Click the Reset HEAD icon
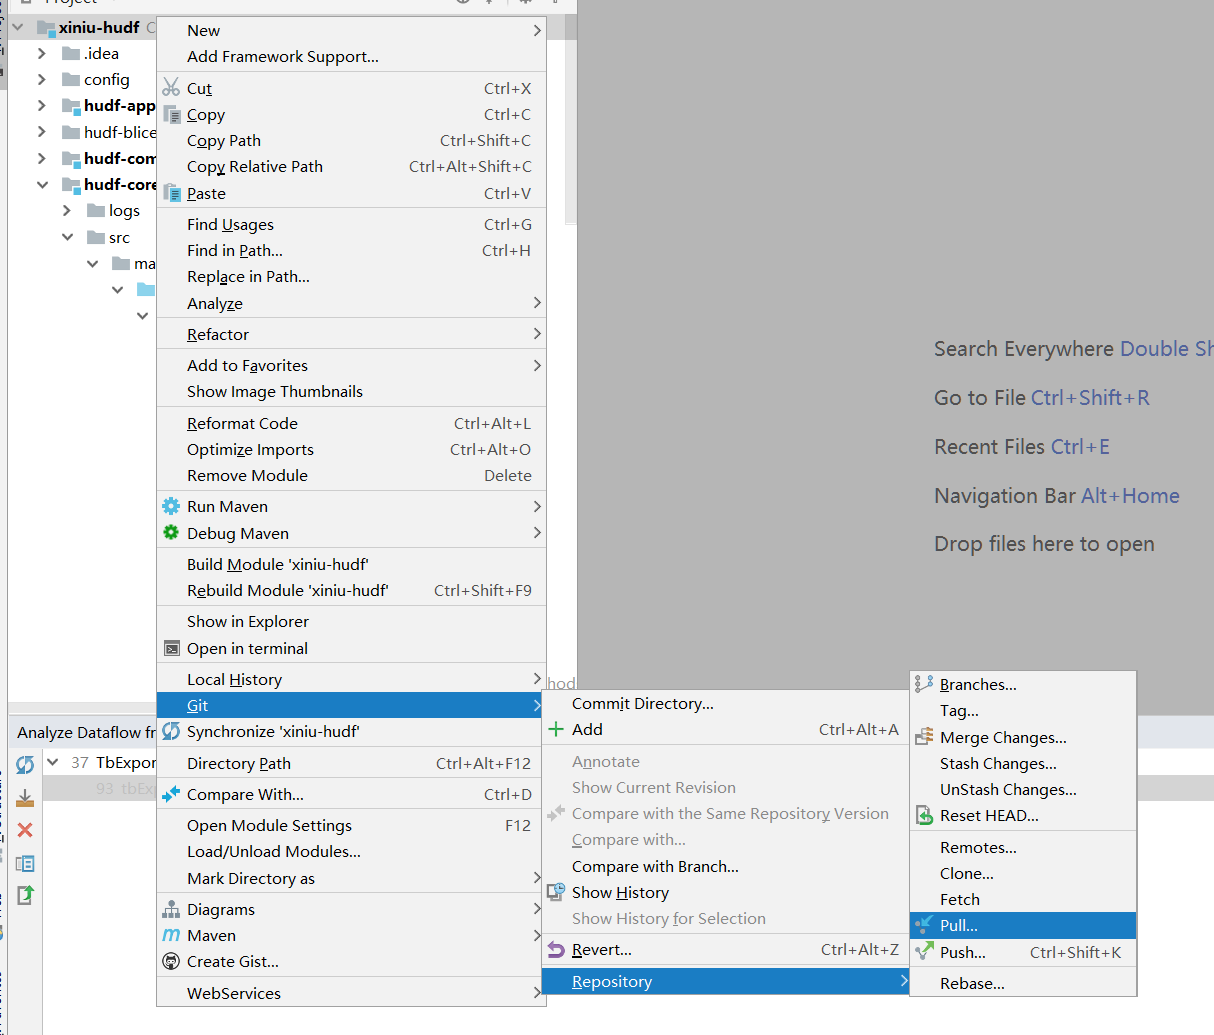 tap(924, 816)
